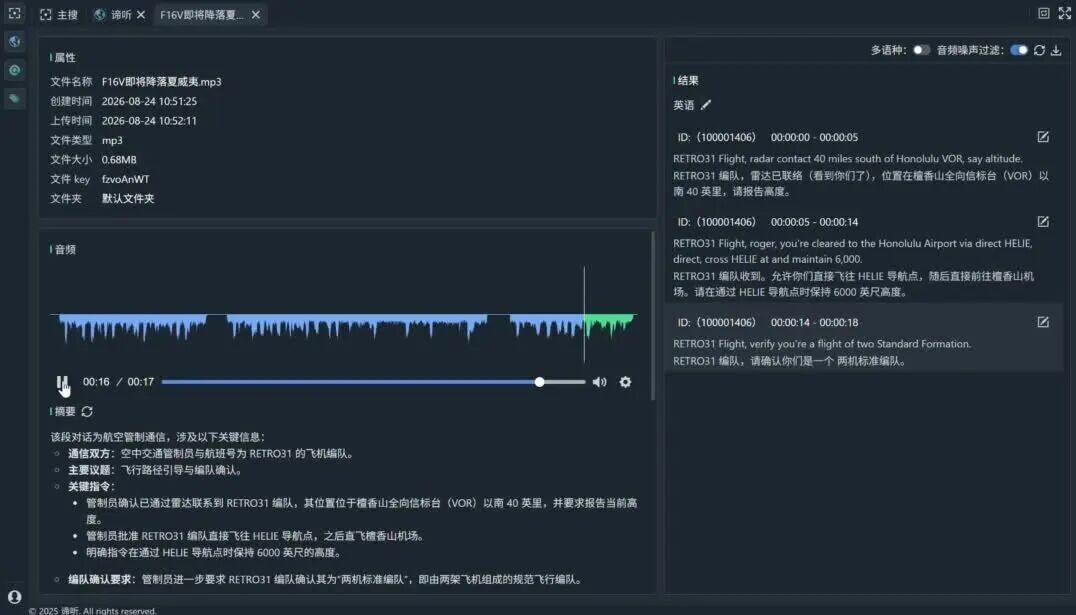Click the 结果 section heading
The height and width of the screenshot is (615, 1076).
[x=688, y=80]
